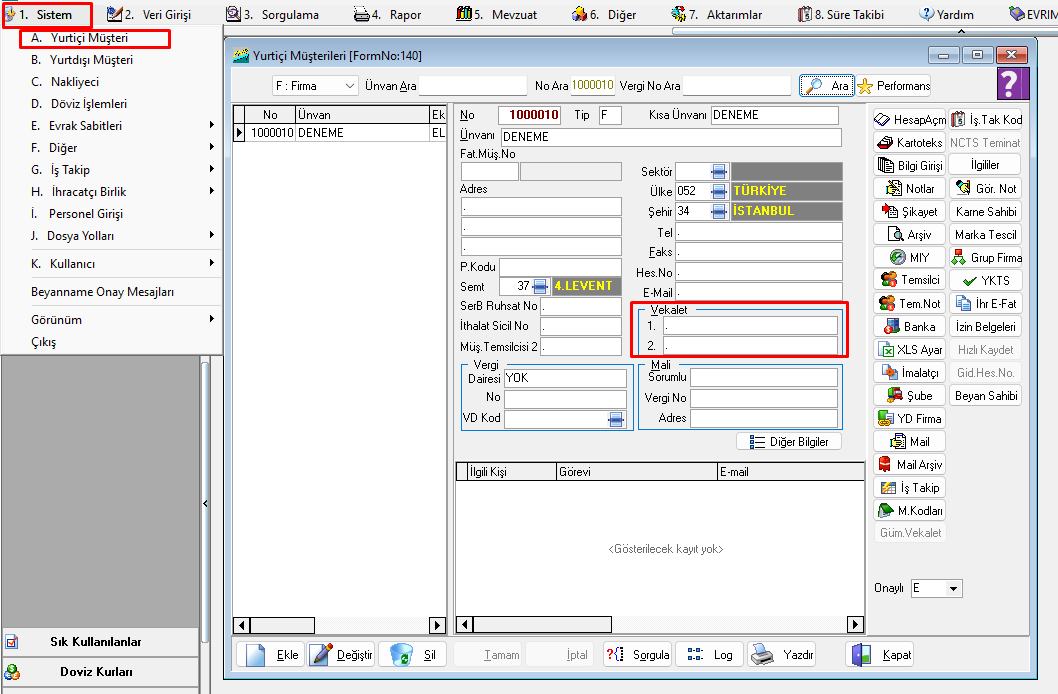Image resolution: width=1058 pixels, height=694 pixels.
Task: Open the Mail Arşiv button
Action: click(x=909, y=465)
